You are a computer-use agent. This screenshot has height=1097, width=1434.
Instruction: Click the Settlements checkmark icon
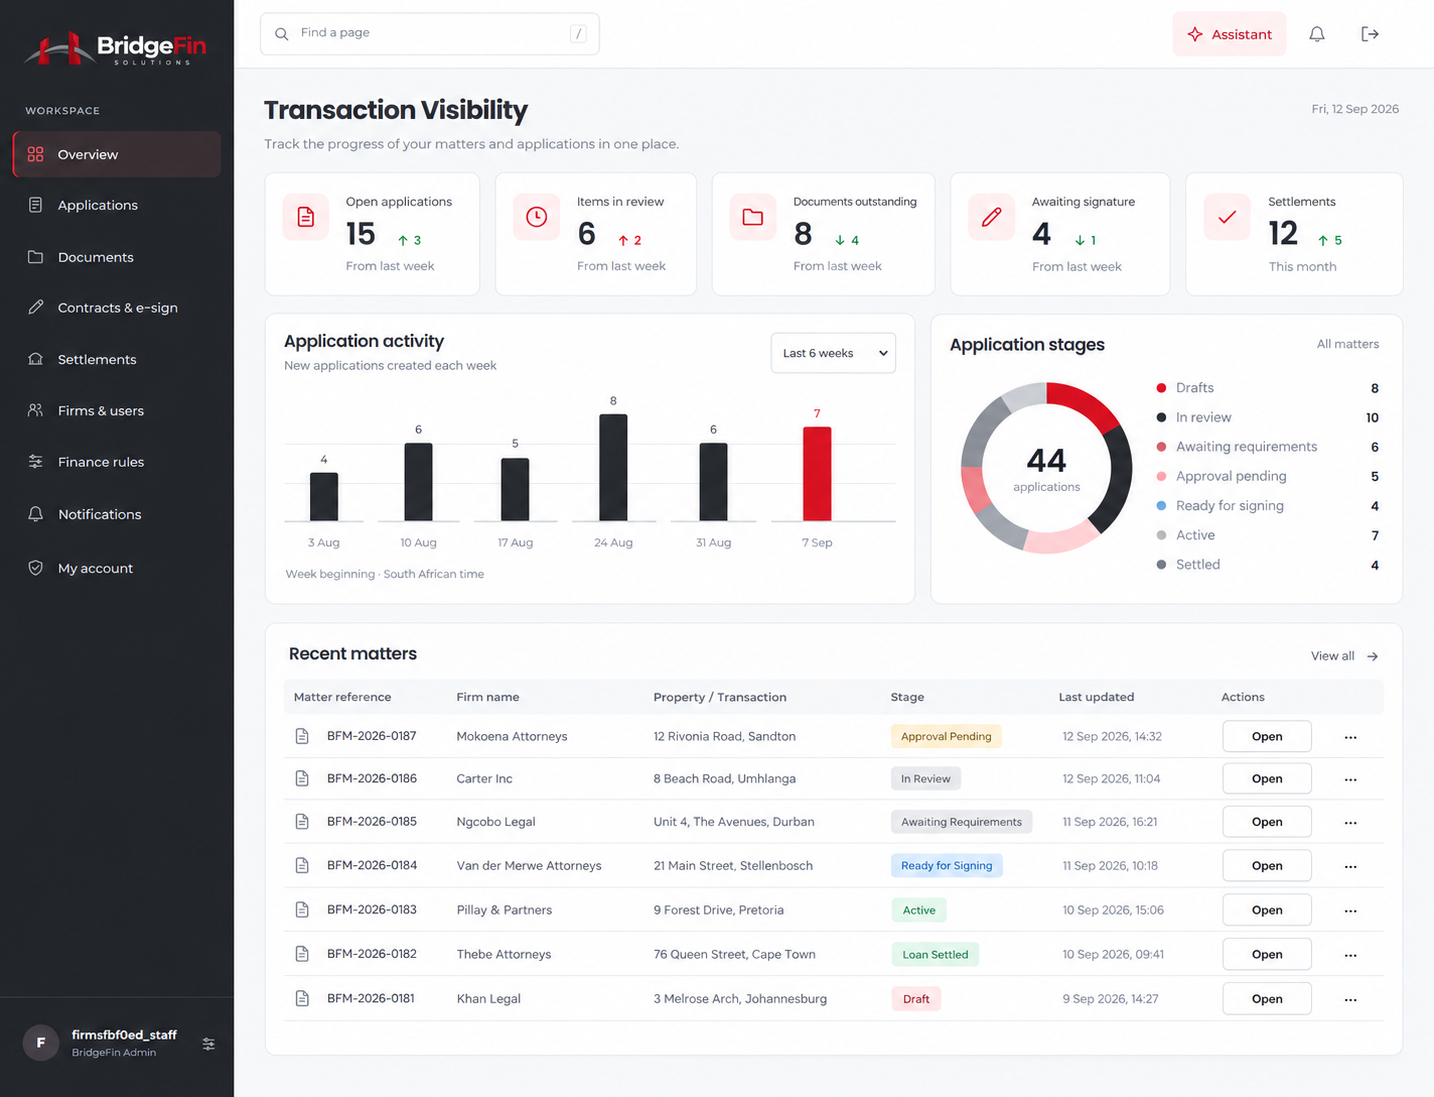tap(1227, 217)
